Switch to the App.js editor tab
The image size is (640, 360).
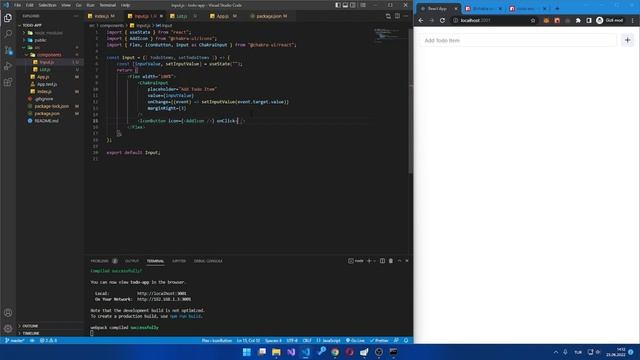tap(222, 16)
